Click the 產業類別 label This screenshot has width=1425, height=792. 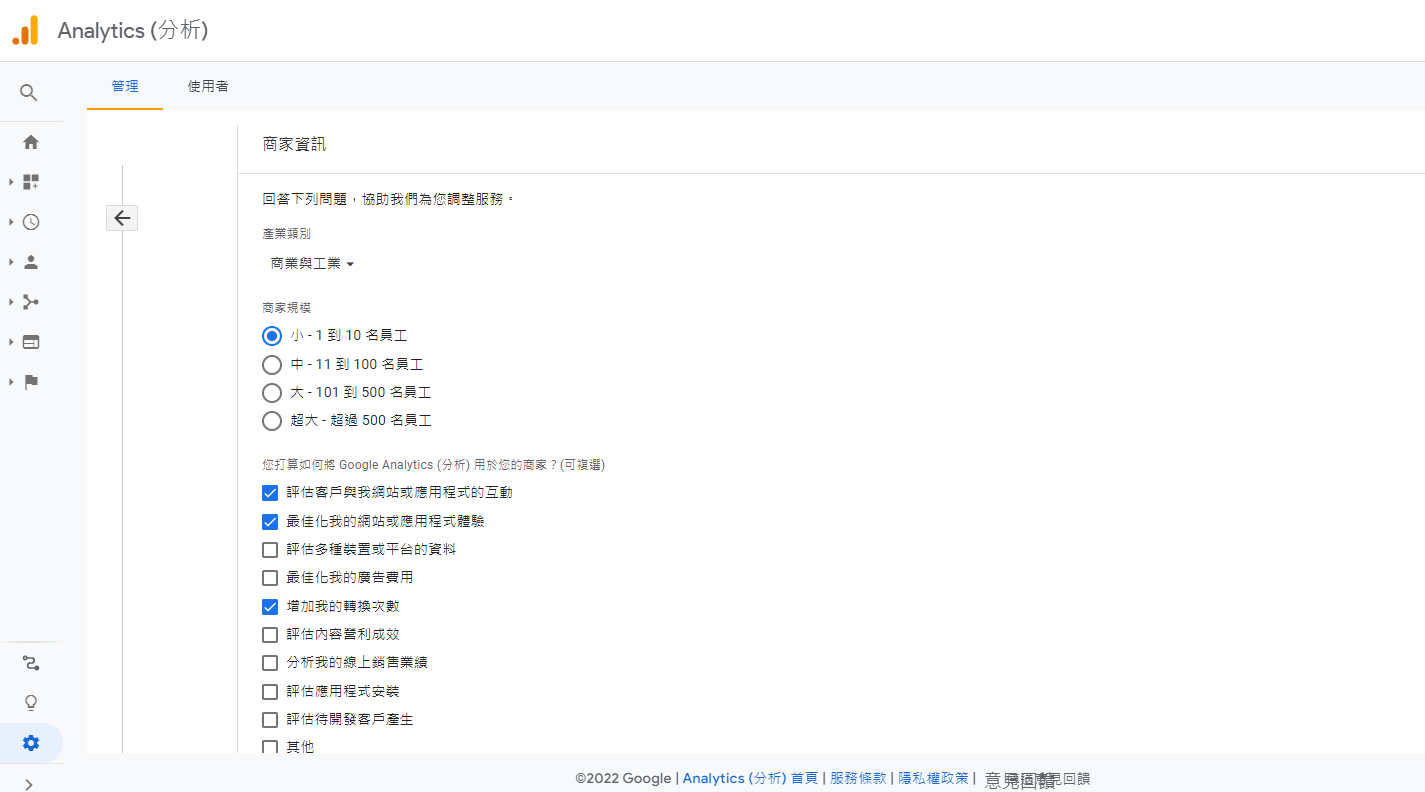pyautogui.click(x=287, y=234)
